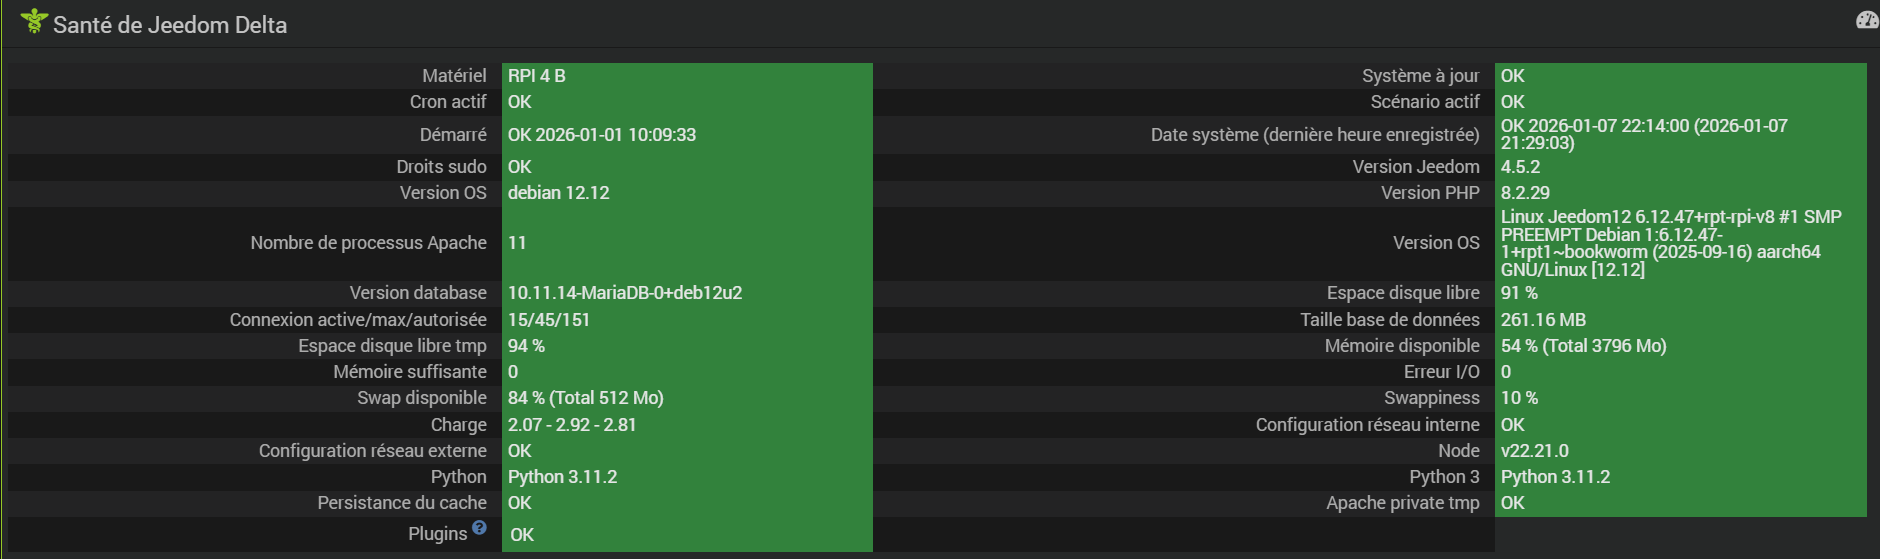Click the Jeedom version value 4.5.2
The width and height of the screenshot is (1880, 559).
tap(1520, 167)
